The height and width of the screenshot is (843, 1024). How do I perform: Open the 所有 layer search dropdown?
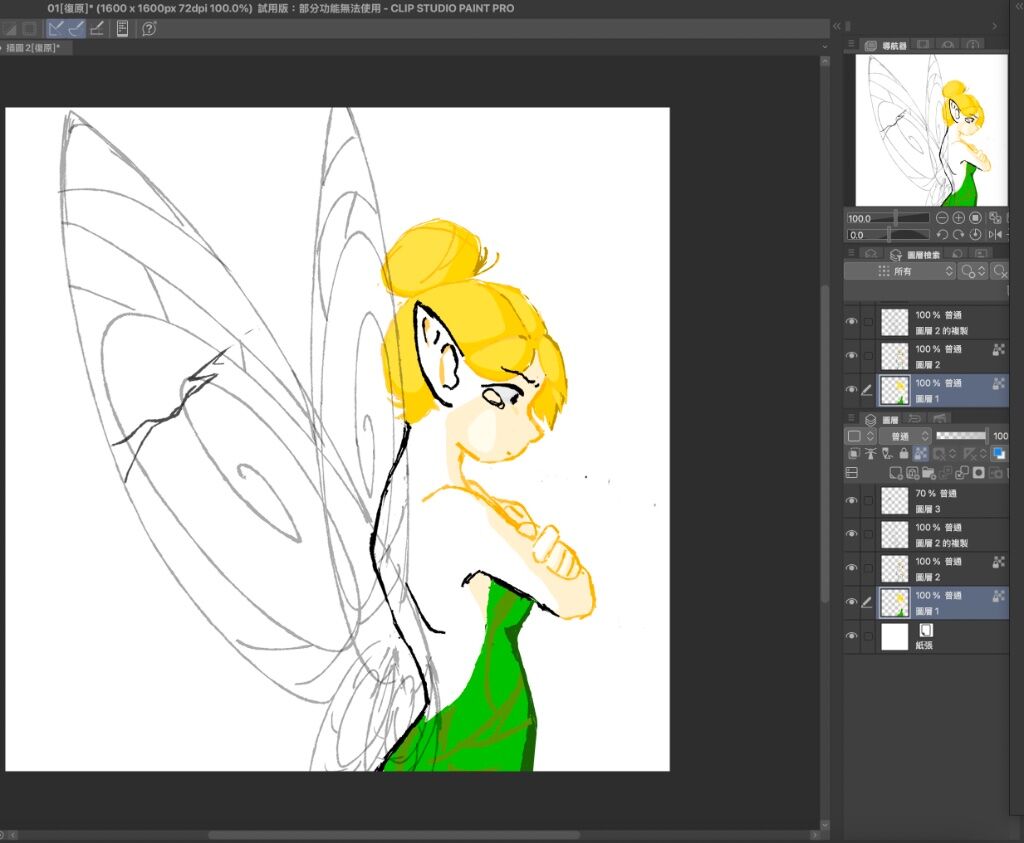(x=900, y=271)
